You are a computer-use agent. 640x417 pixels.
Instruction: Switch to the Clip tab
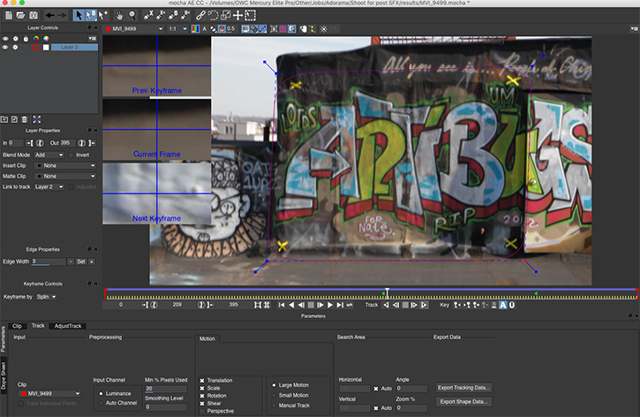pyautogui.click(x=17, y=326)
